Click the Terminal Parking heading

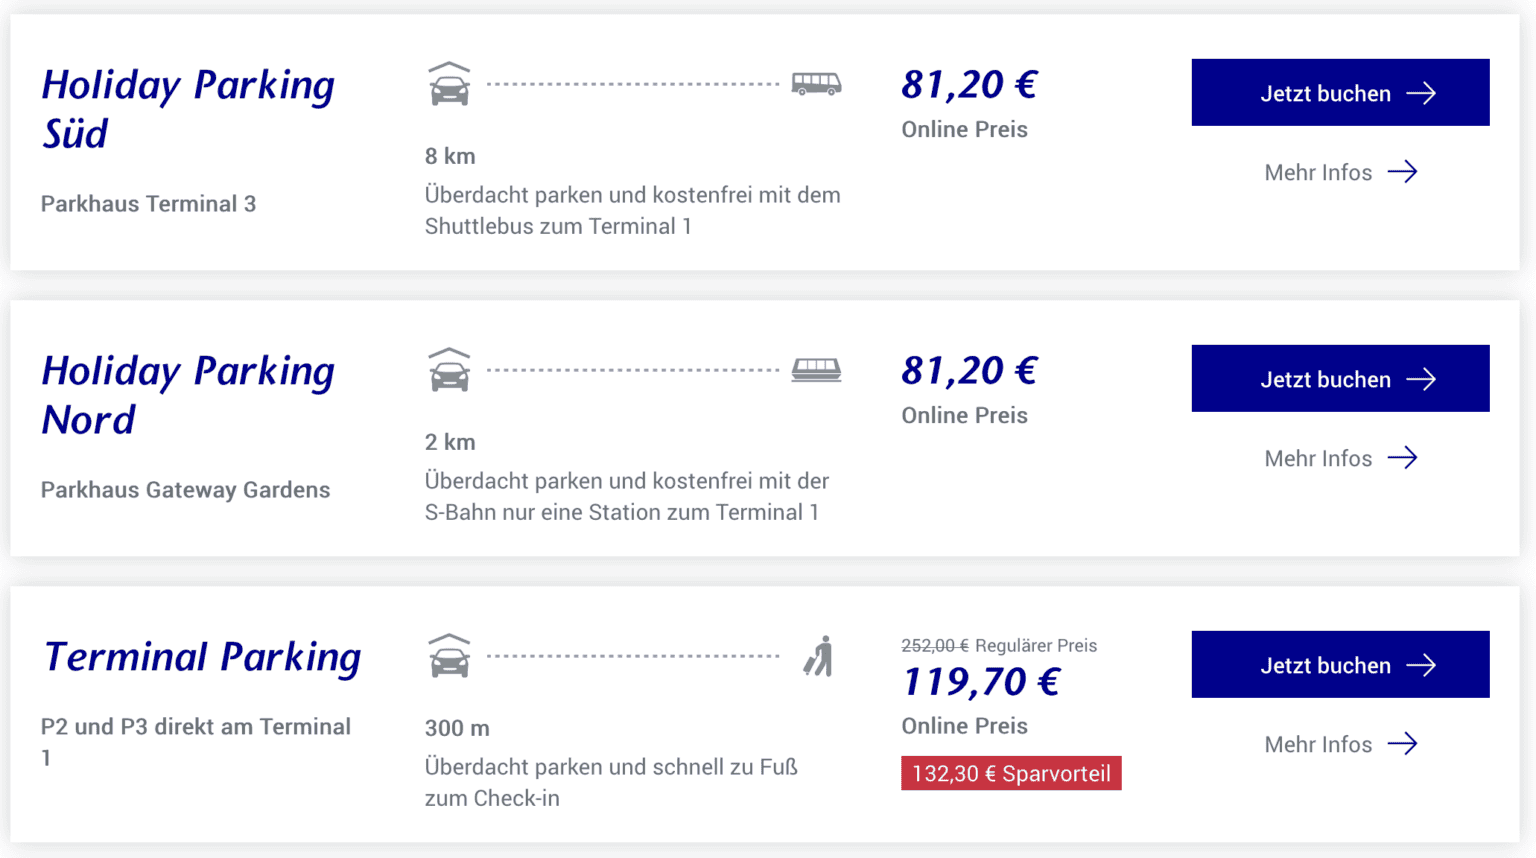[x=202, y=657]
